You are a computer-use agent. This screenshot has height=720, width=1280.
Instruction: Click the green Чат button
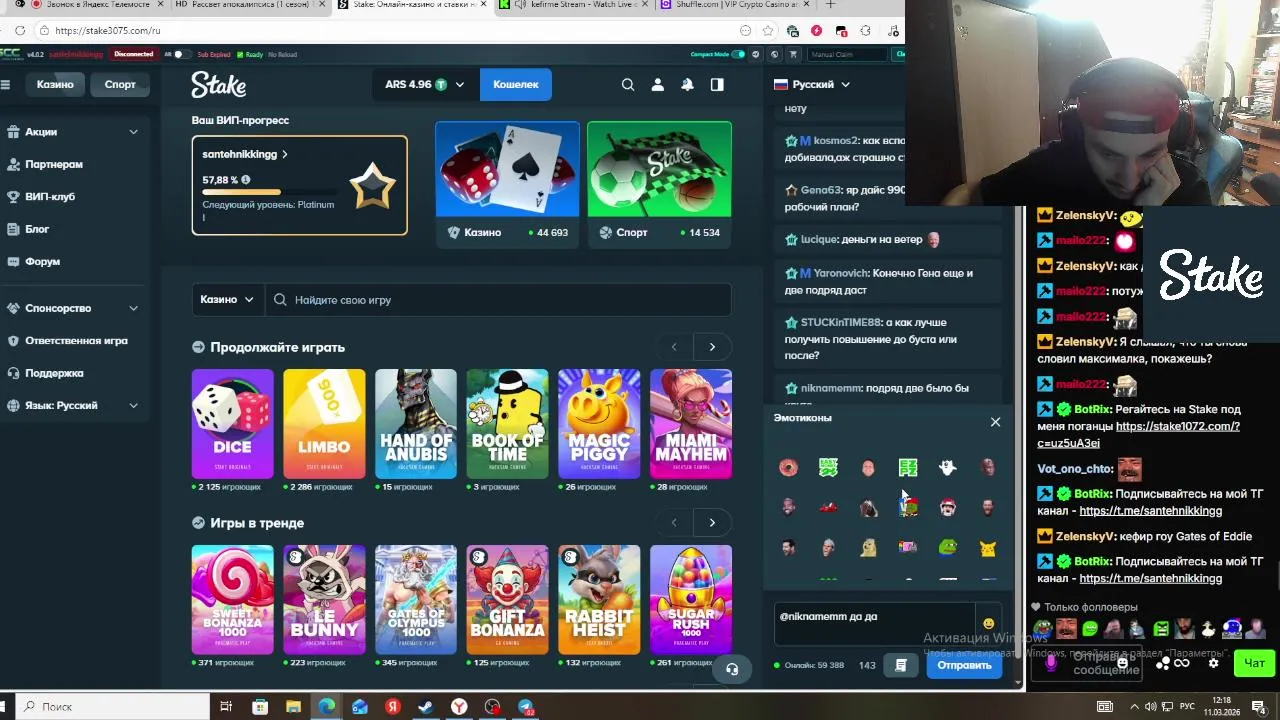(x=1254, y=663)
